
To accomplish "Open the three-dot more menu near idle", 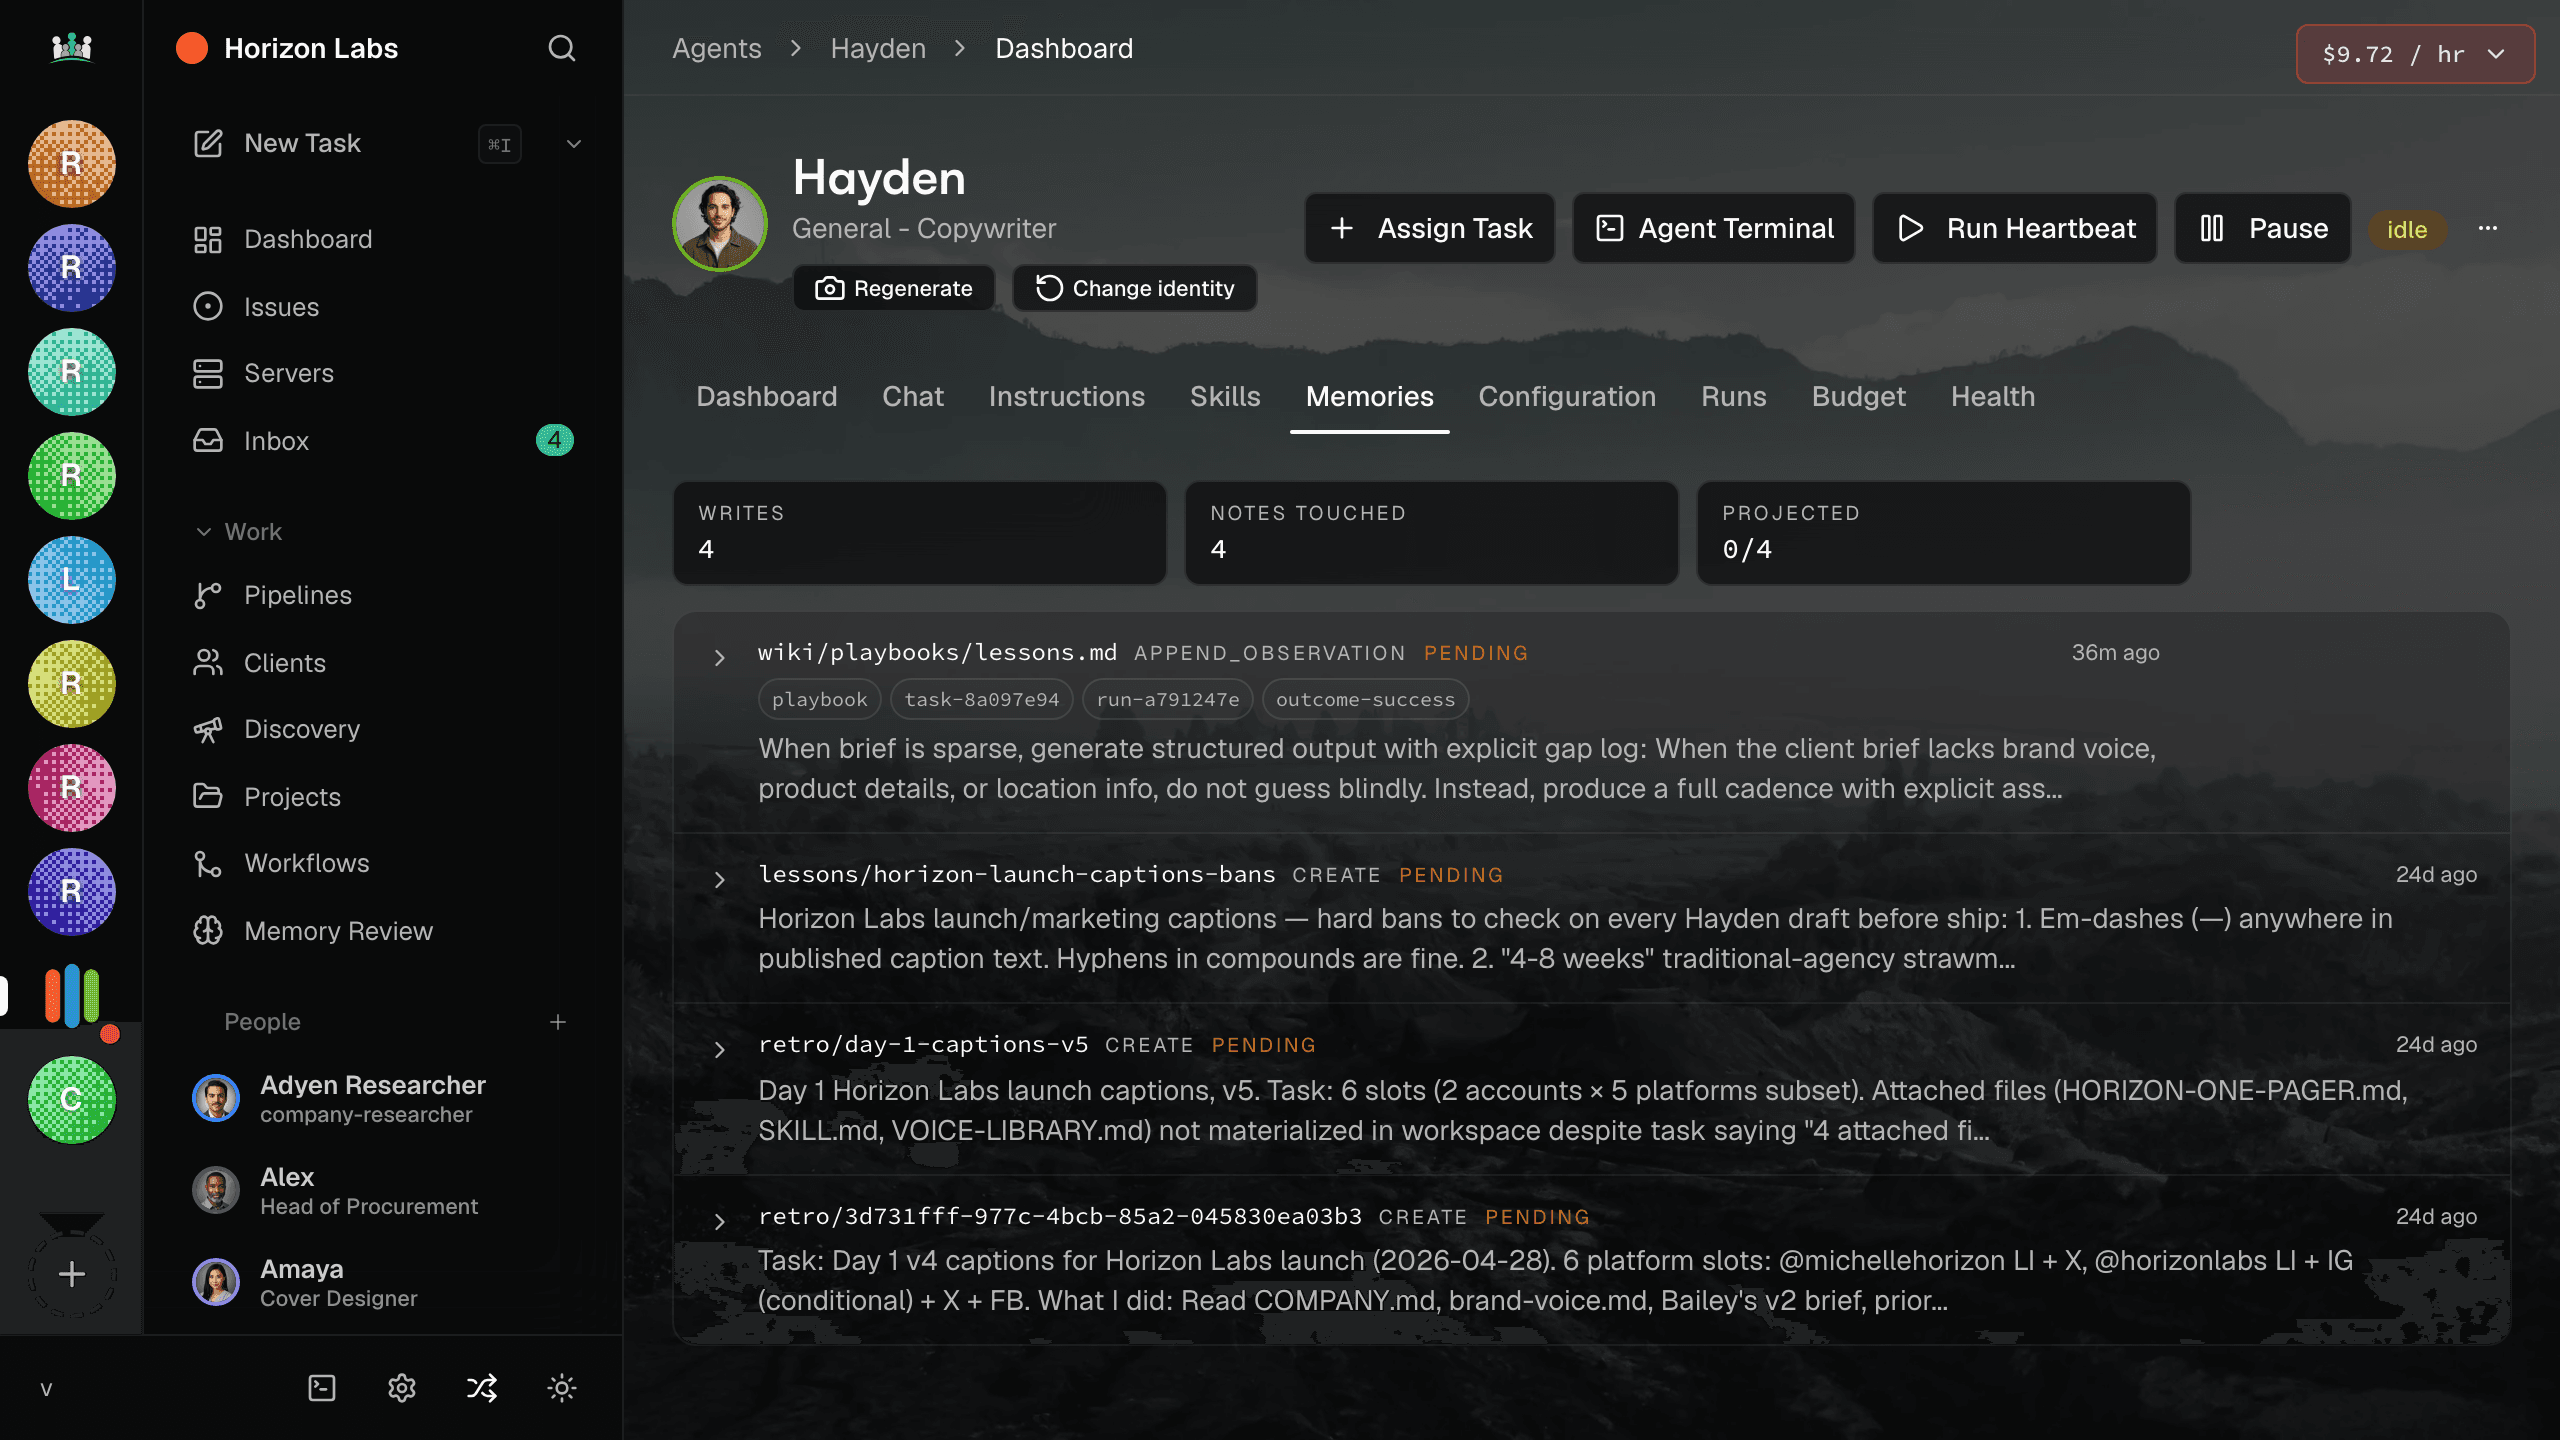I will point(2488,228).
